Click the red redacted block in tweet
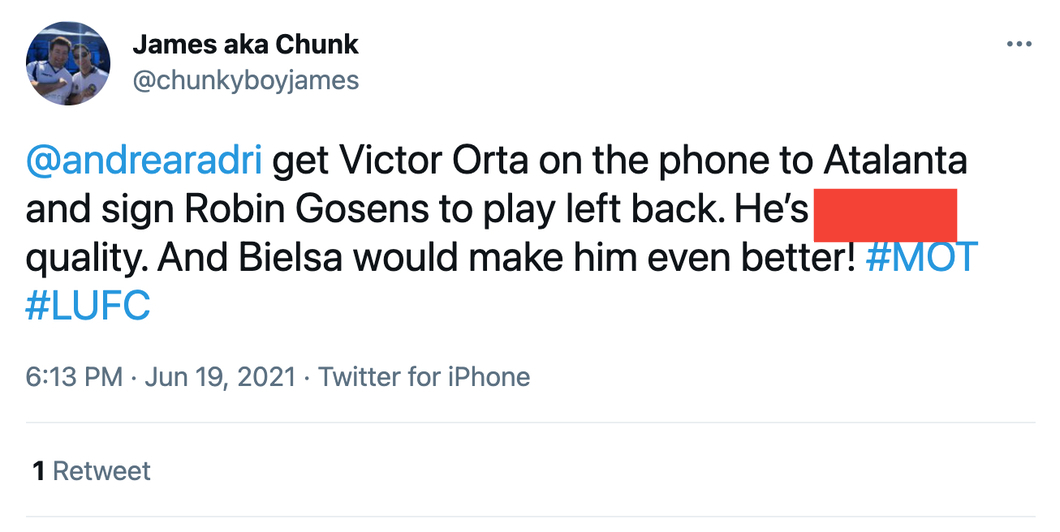Image resolution: width=1060 pixels, height=532 pixels. tap(885, 215)
